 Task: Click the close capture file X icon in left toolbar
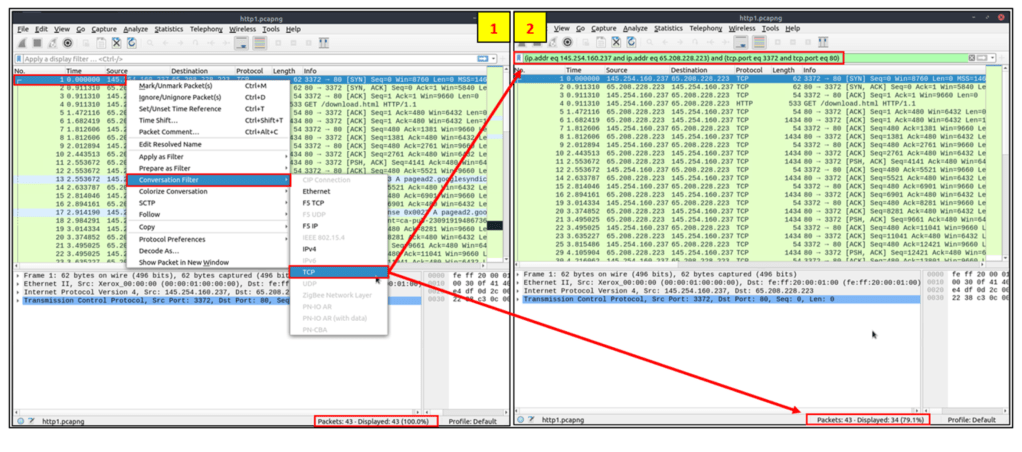point(117,43)
